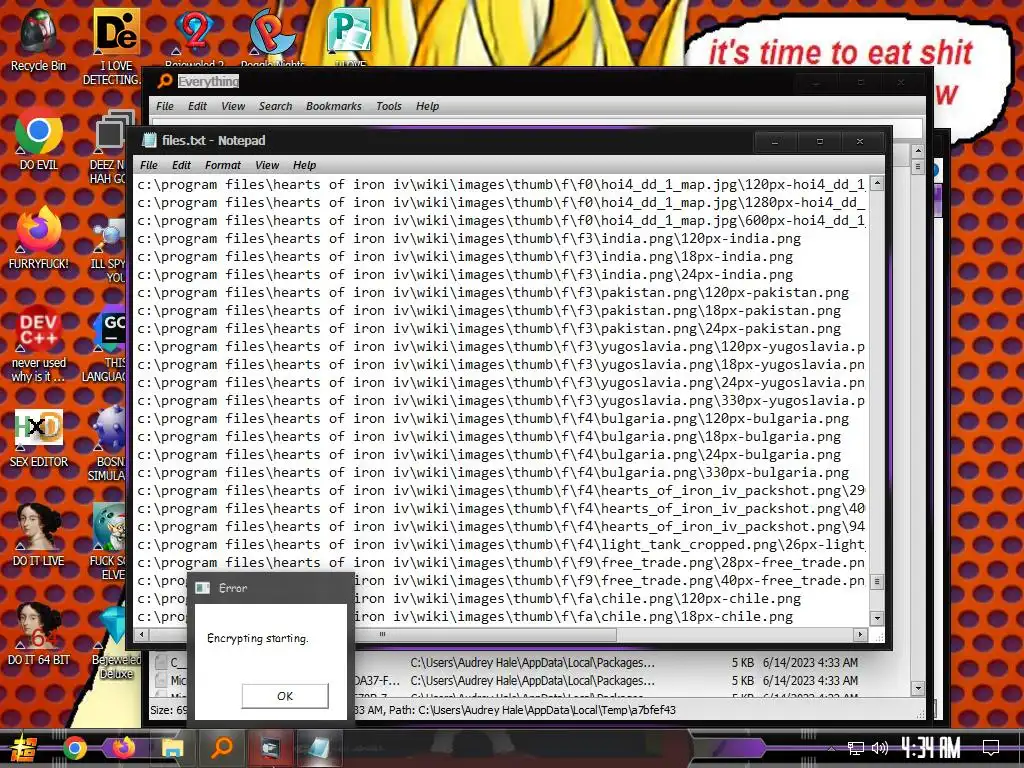Open Notepad's Format menu
Viewport: 1024px width, 768px height.
pyautogui.click(x=223, y=165)
